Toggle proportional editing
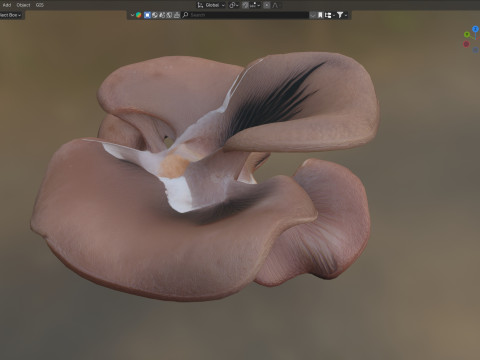Image resolution: width=480 pixels, height=360 pixels. (266, 5)
